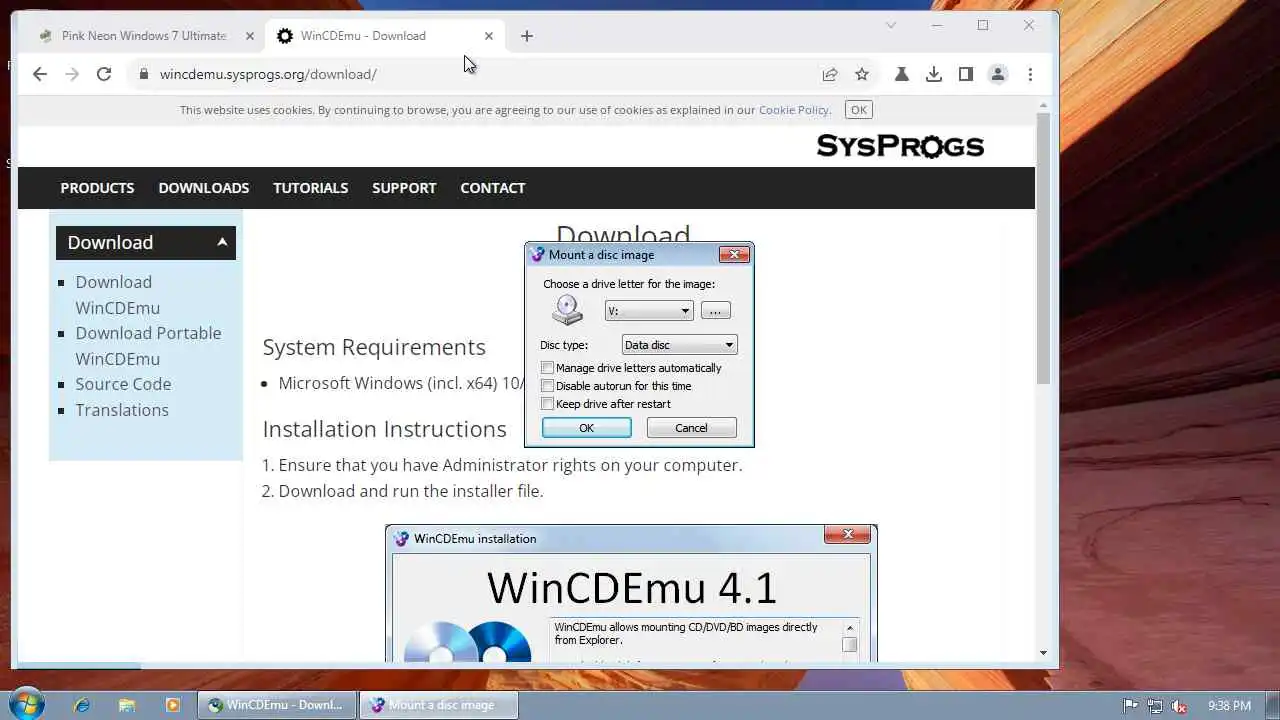Click the vertical page scrollbar thumb

(x=1043, y=248)
